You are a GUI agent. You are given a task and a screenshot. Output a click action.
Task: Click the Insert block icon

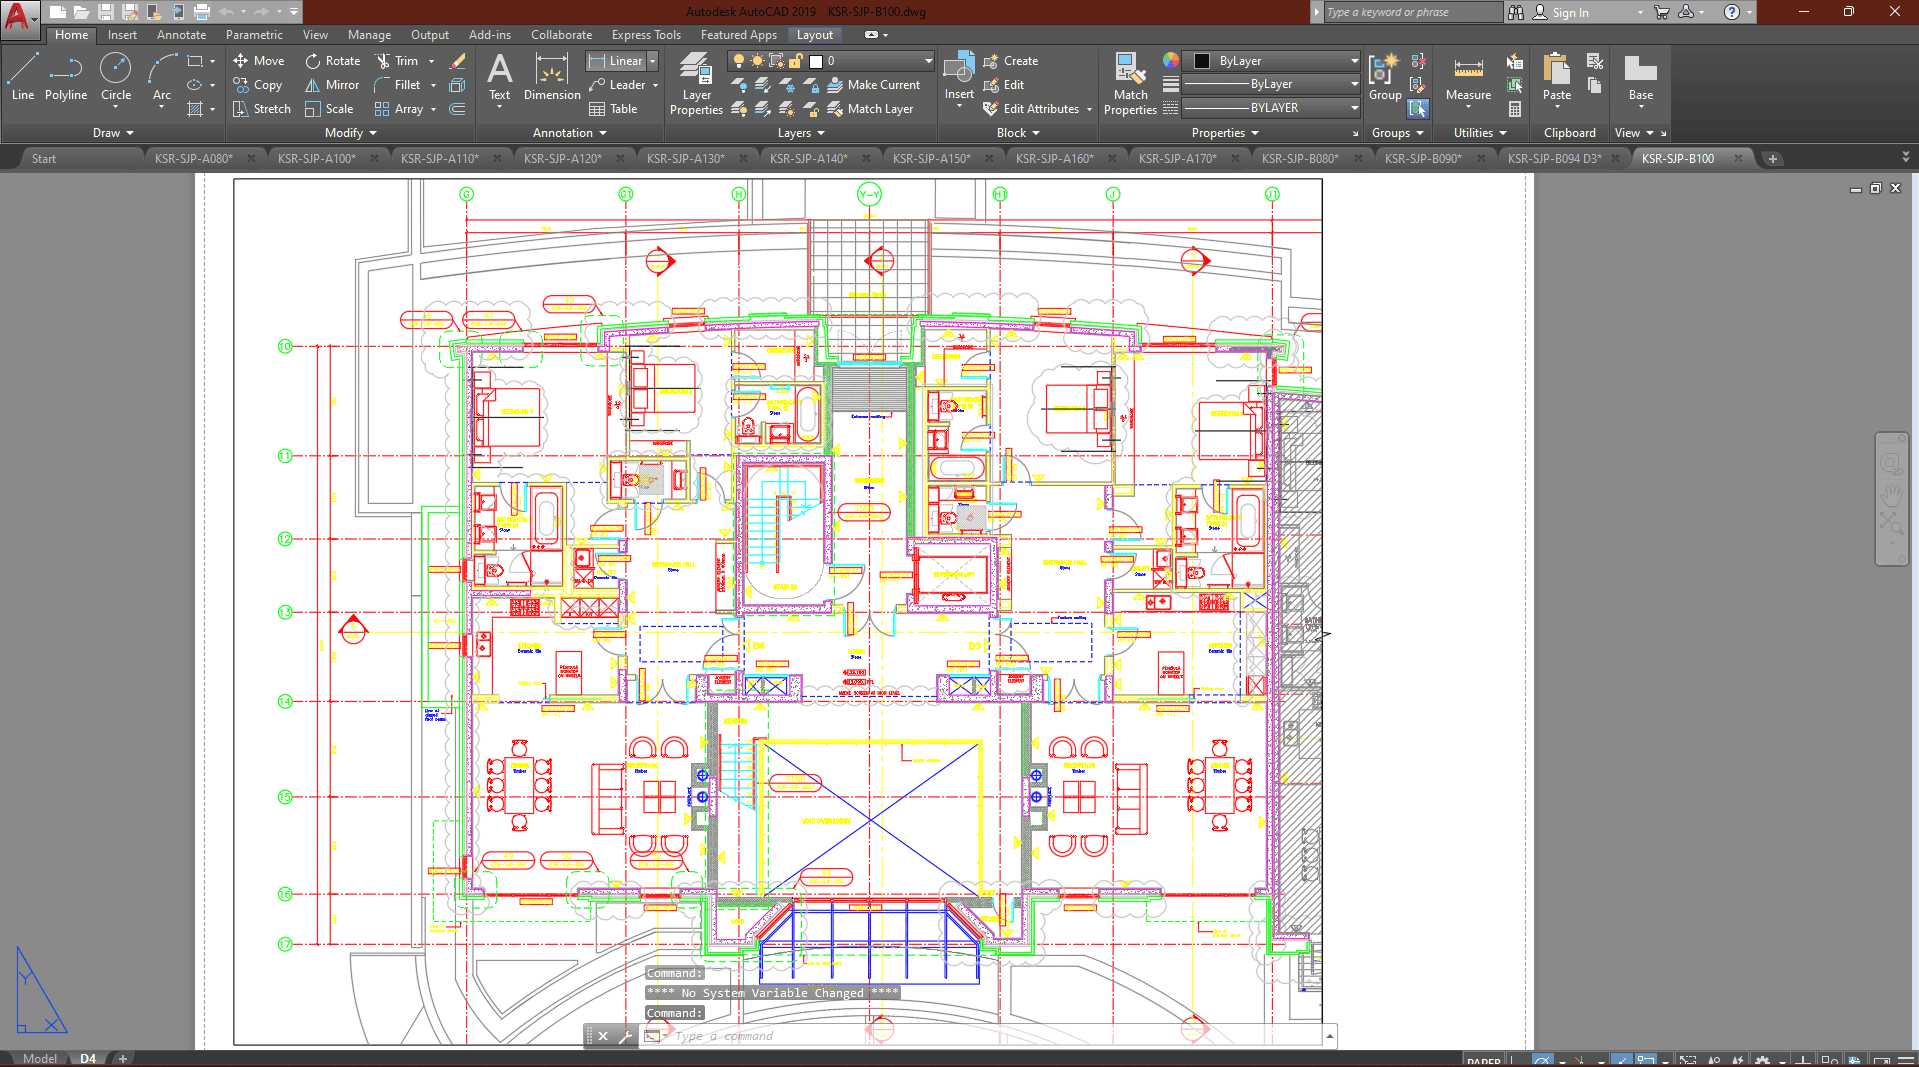click(x=959, y=75)
